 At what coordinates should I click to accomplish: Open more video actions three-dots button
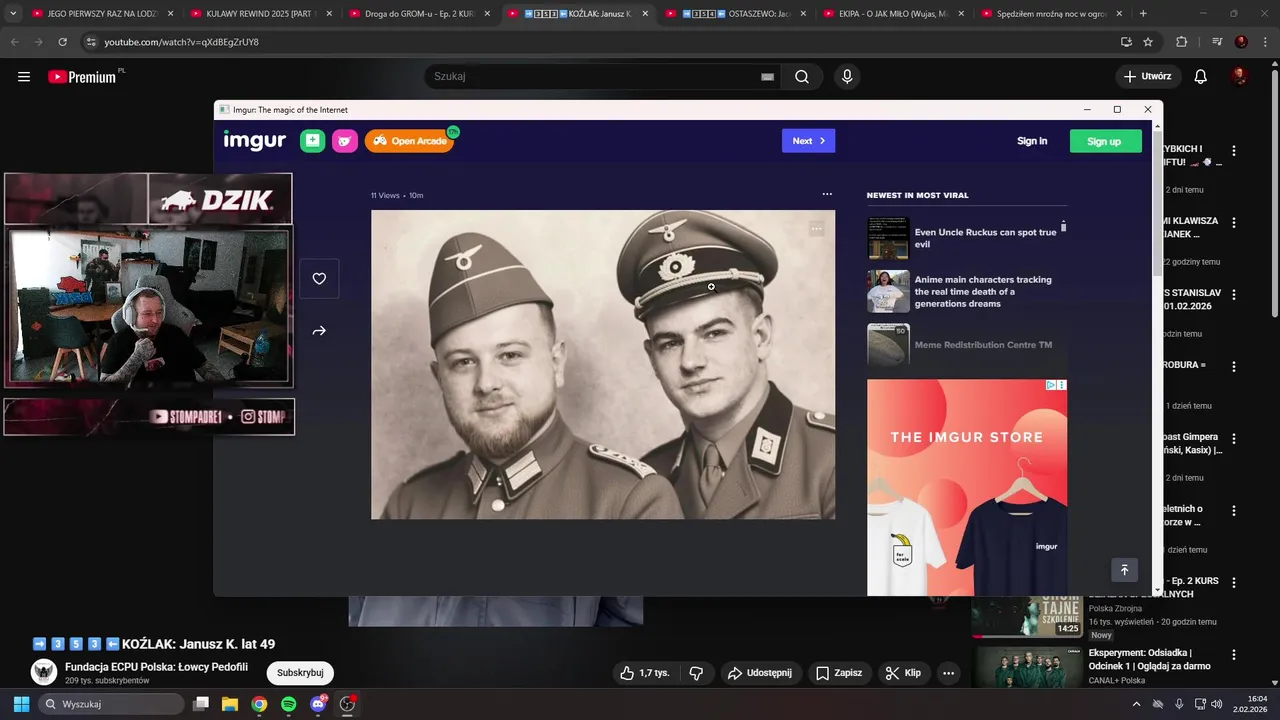tap(948, 673)
